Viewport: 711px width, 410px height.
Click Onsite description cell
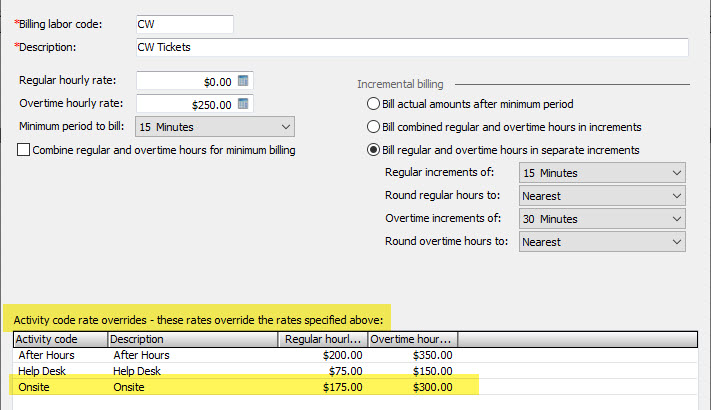coord(129,387)
